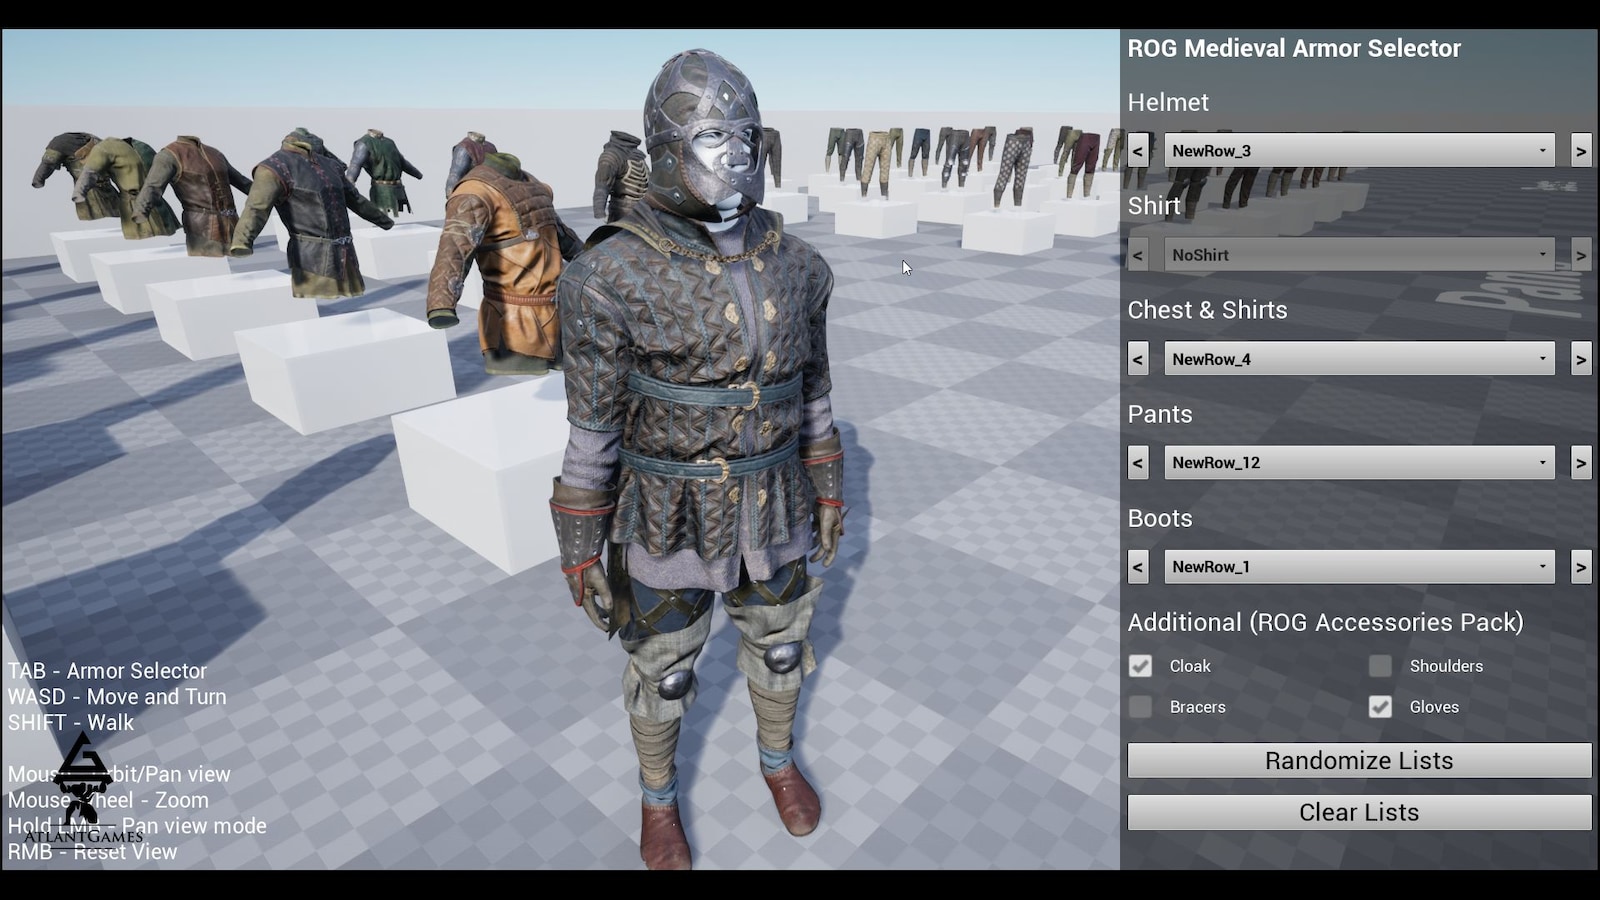Screen dimensions: 1600x900
Task: Select previous Shirt option arrow
Action: coord(1138,255)
